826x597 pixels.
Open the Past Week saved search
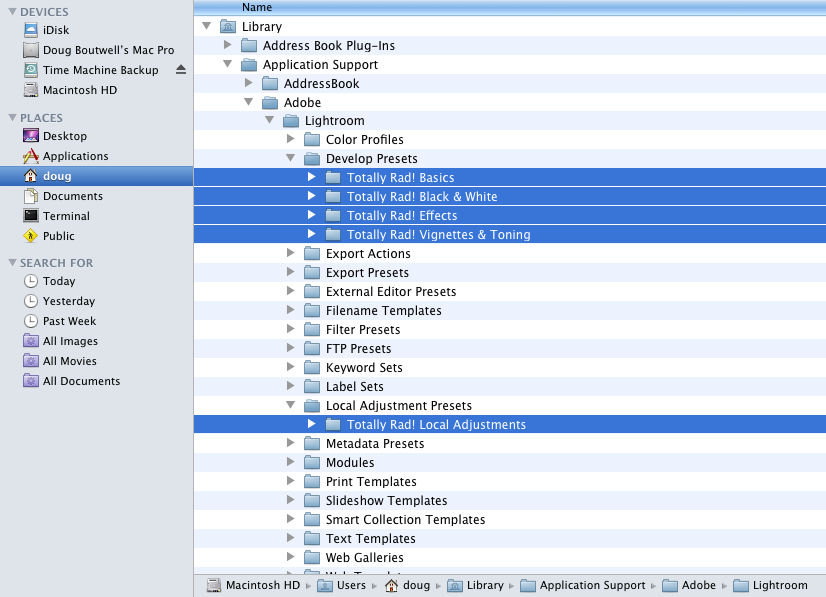pos(69,321)
